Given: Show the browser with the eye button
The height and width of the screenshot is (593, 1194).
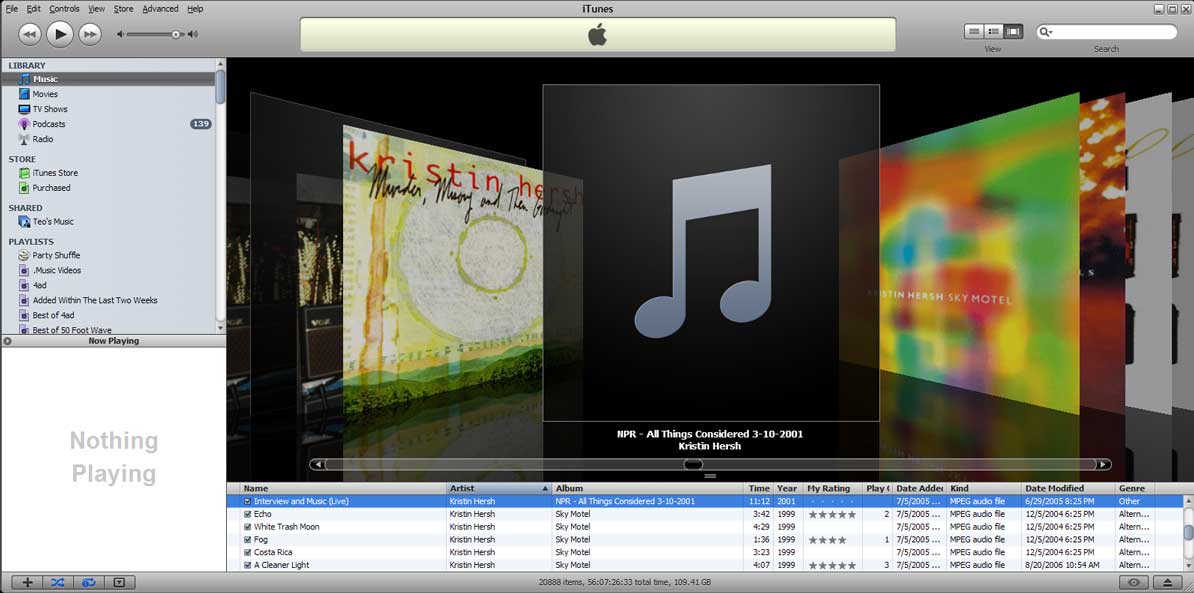Looking at the screenshot, I should click(x=1134, y=582).
